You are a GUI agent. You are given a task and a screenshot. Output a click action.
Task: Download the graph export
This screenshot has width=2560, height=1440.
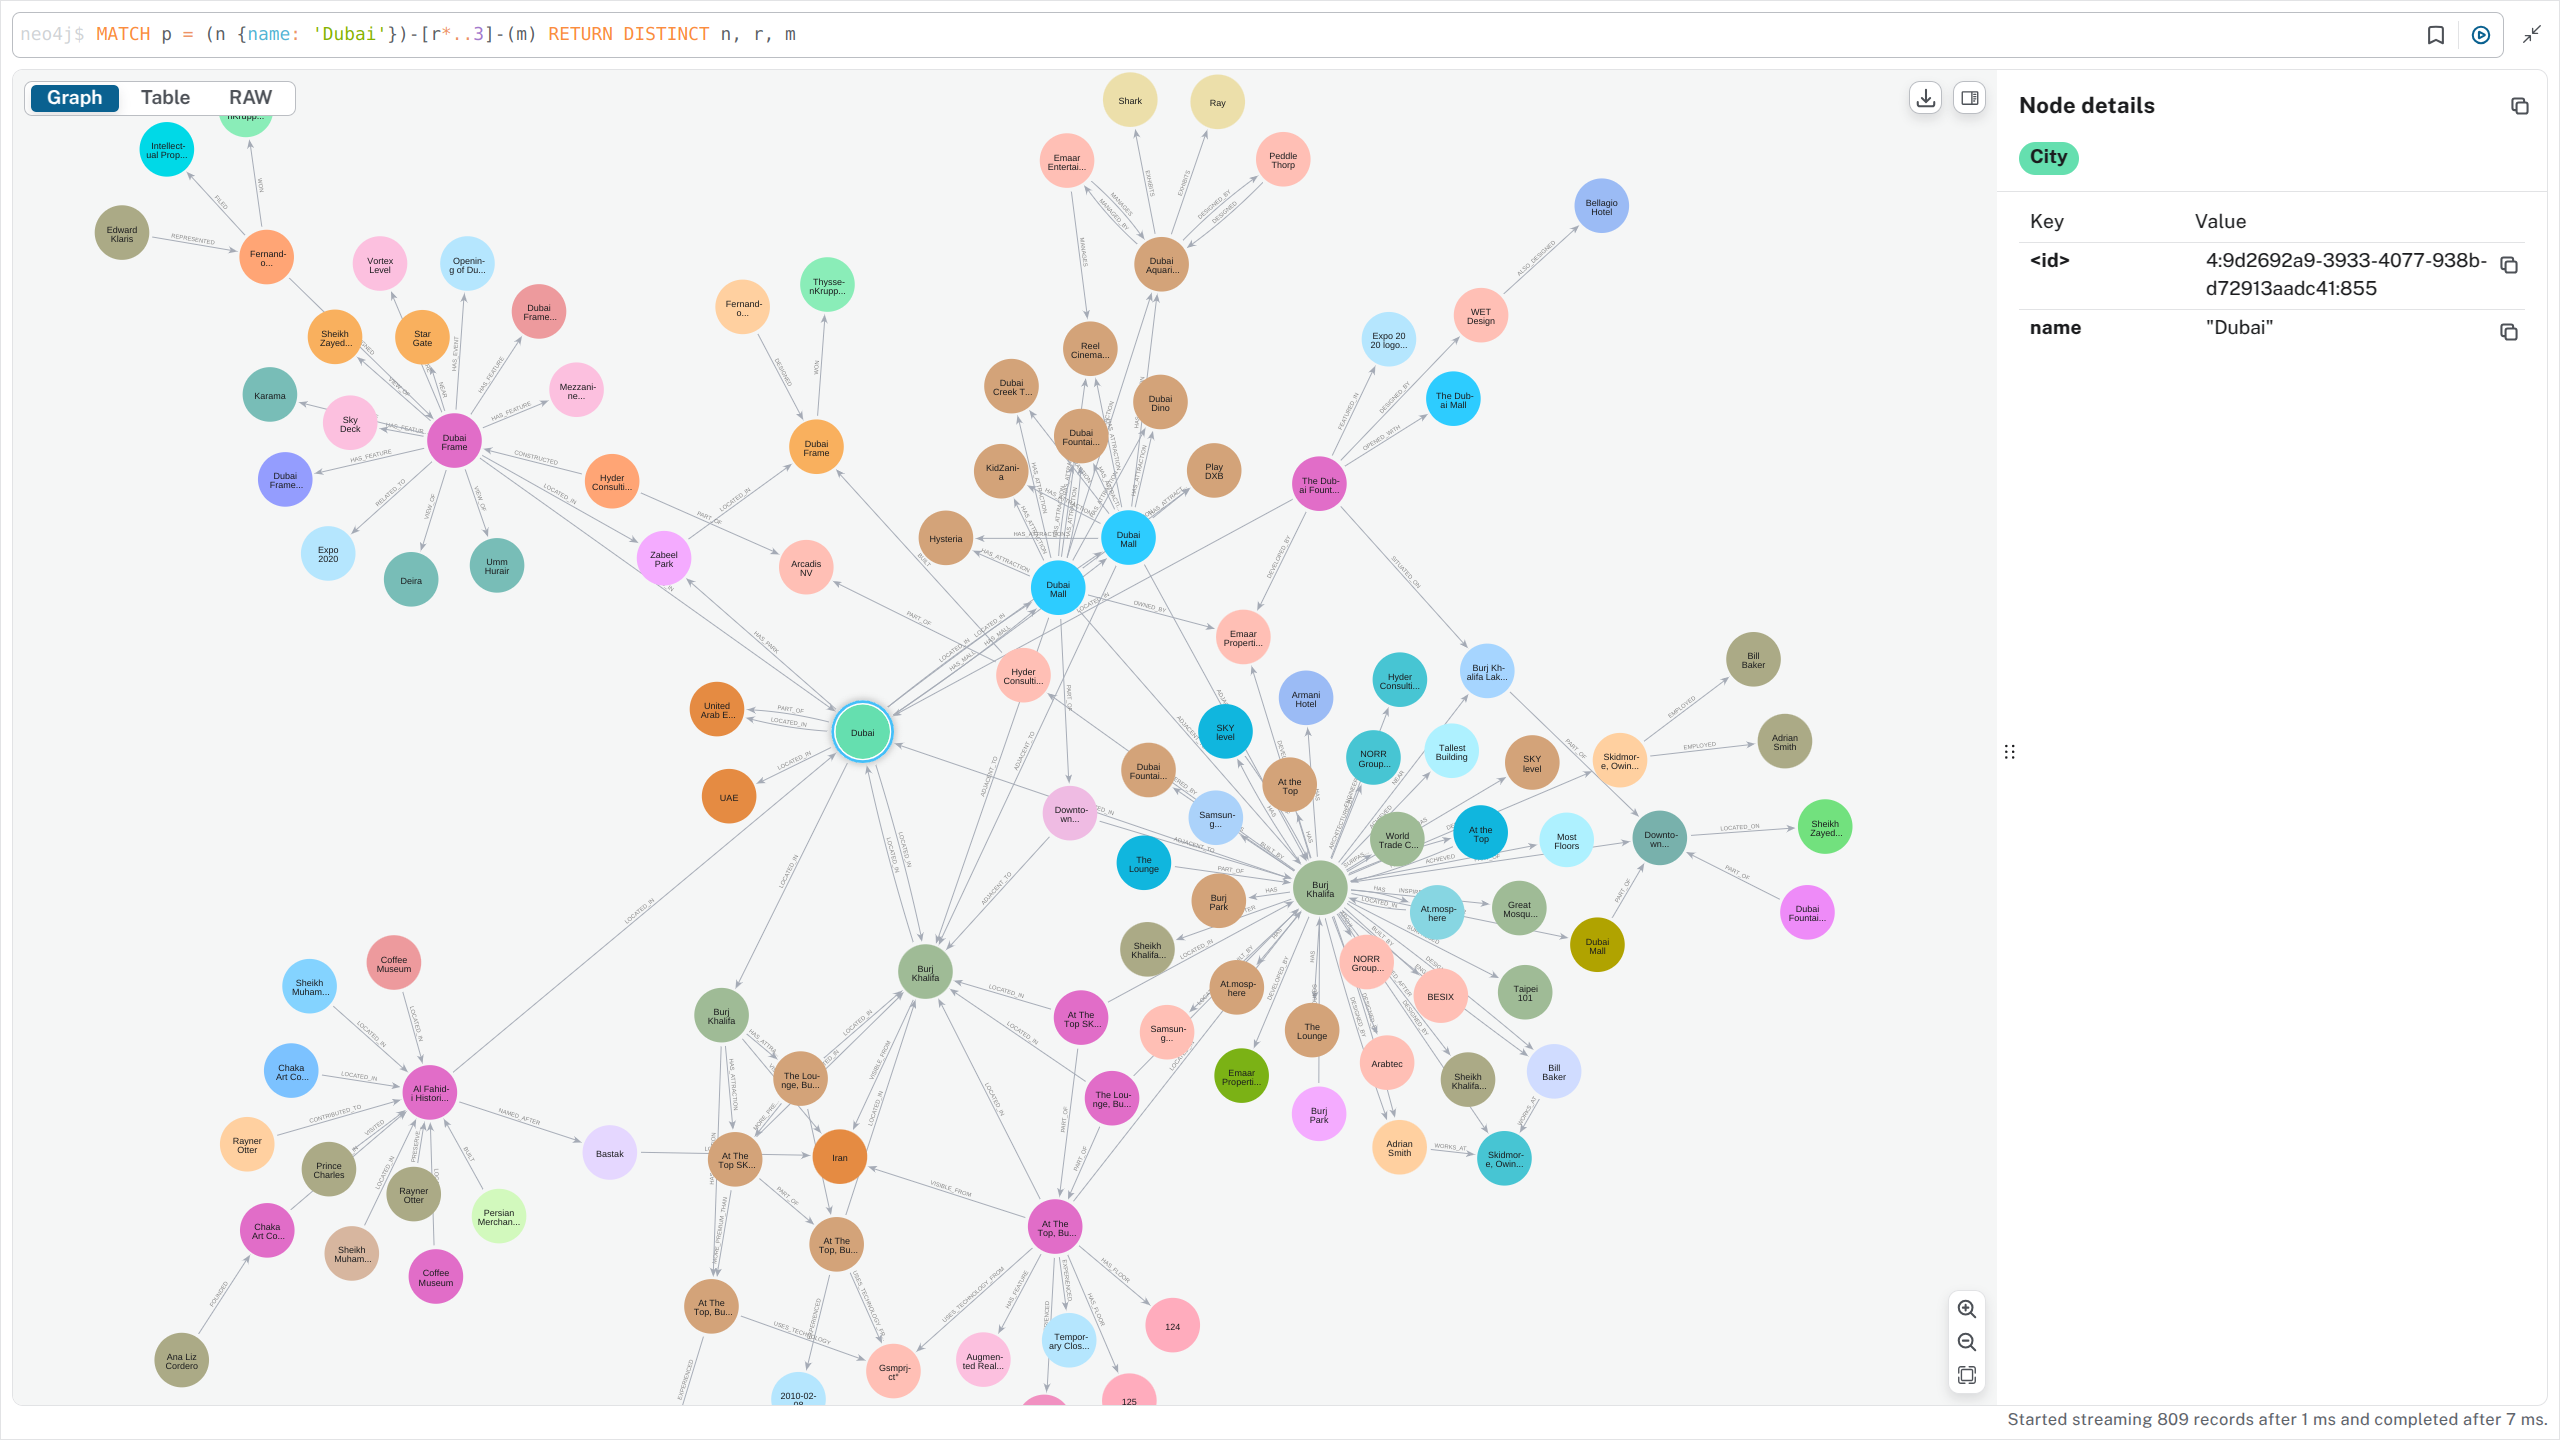[1925, 98]
